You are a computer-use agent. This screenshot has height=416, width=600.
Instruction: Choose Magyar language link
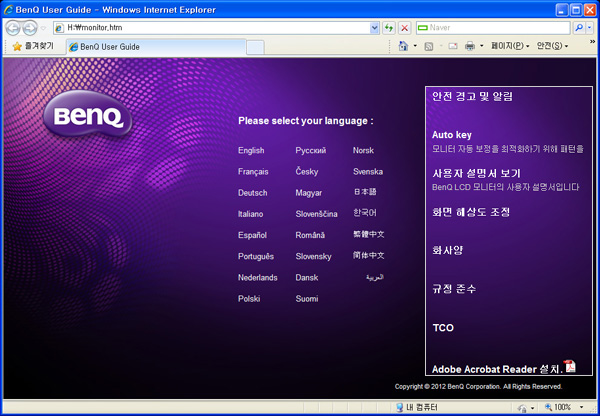308,193
